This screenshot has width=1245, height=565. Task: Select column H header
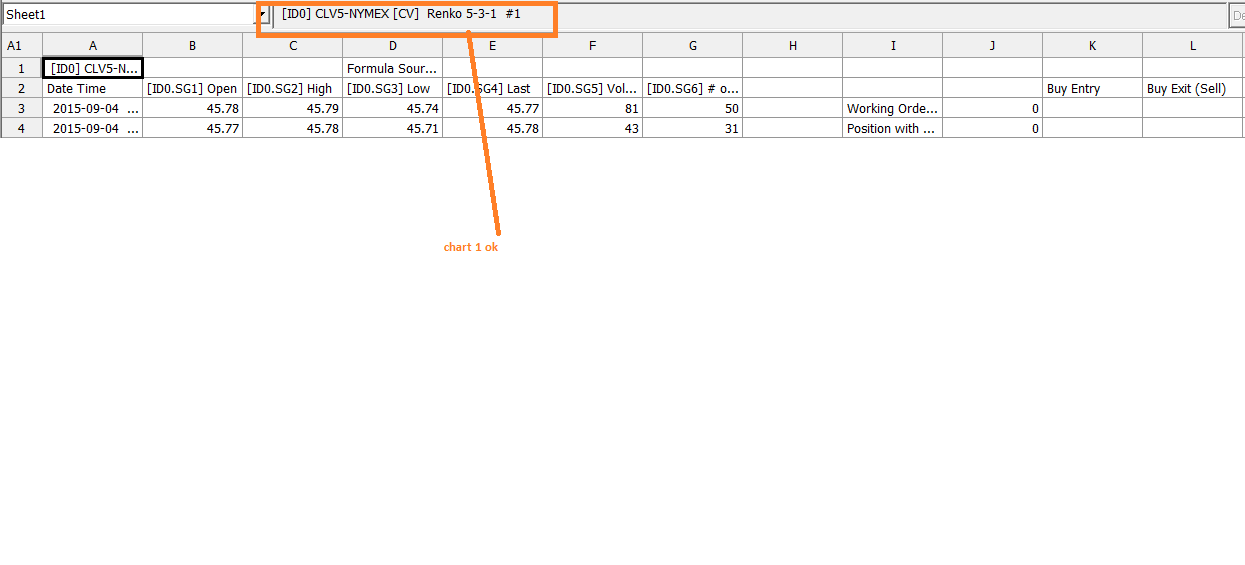(x=793, y=46)
